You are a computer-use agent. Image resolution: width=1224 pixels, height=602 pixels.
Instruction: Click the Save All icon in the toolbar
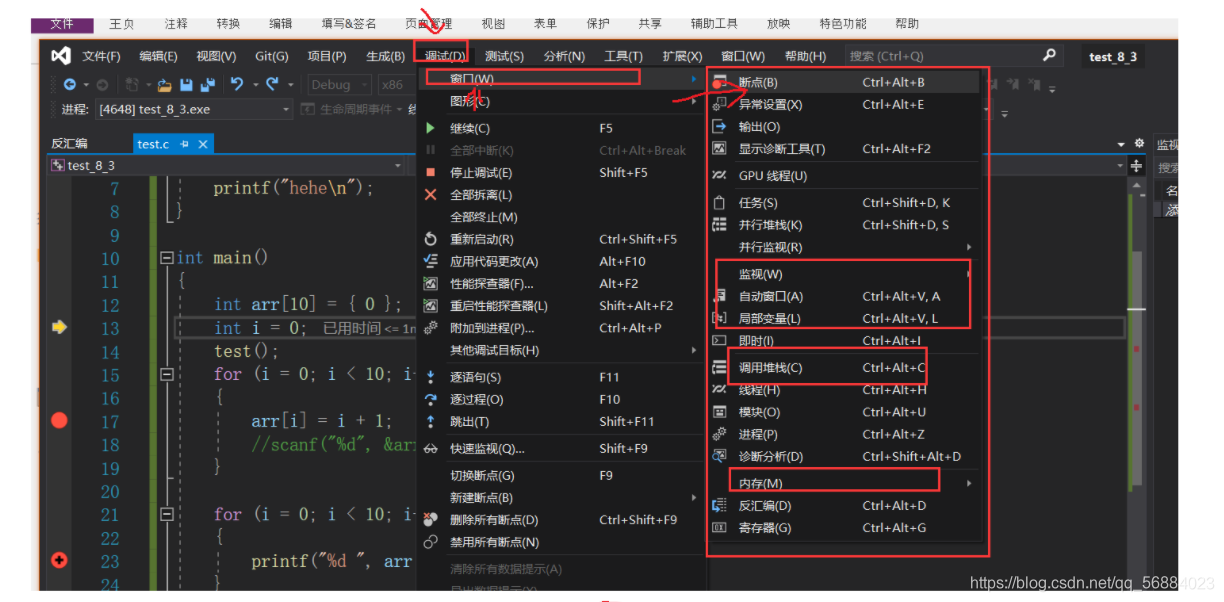click(x=209, y=84)
